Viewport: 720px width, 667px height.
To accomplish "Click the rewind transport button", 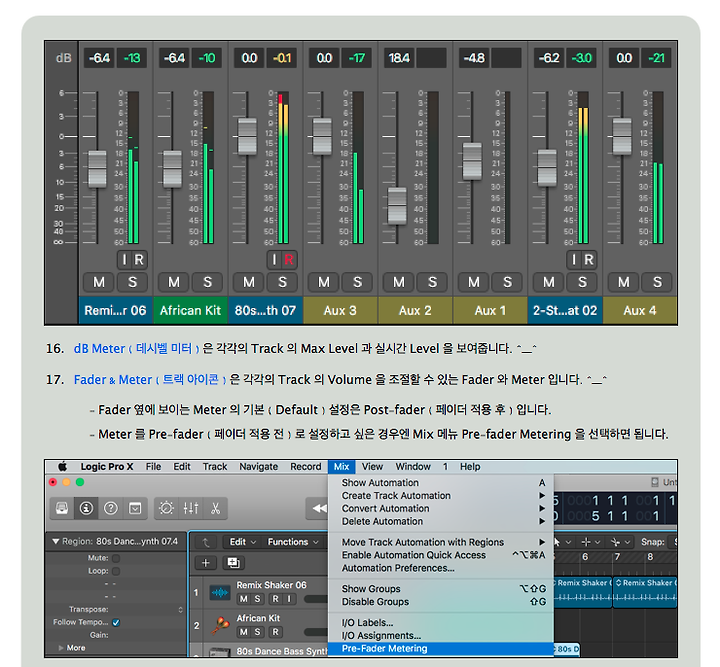I will tap(319, 508).
